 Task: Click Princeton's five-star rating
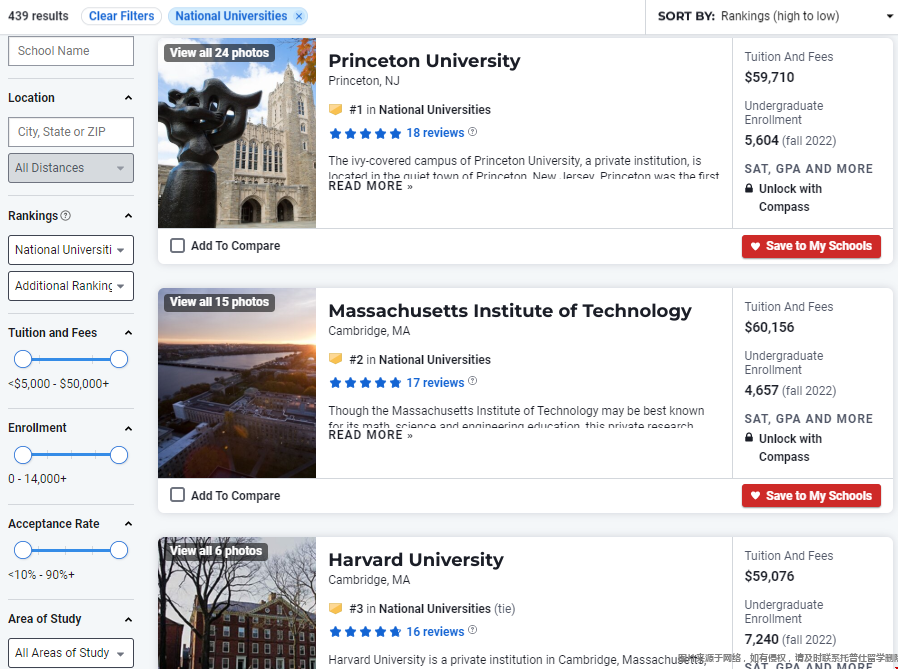pos(365,133)
